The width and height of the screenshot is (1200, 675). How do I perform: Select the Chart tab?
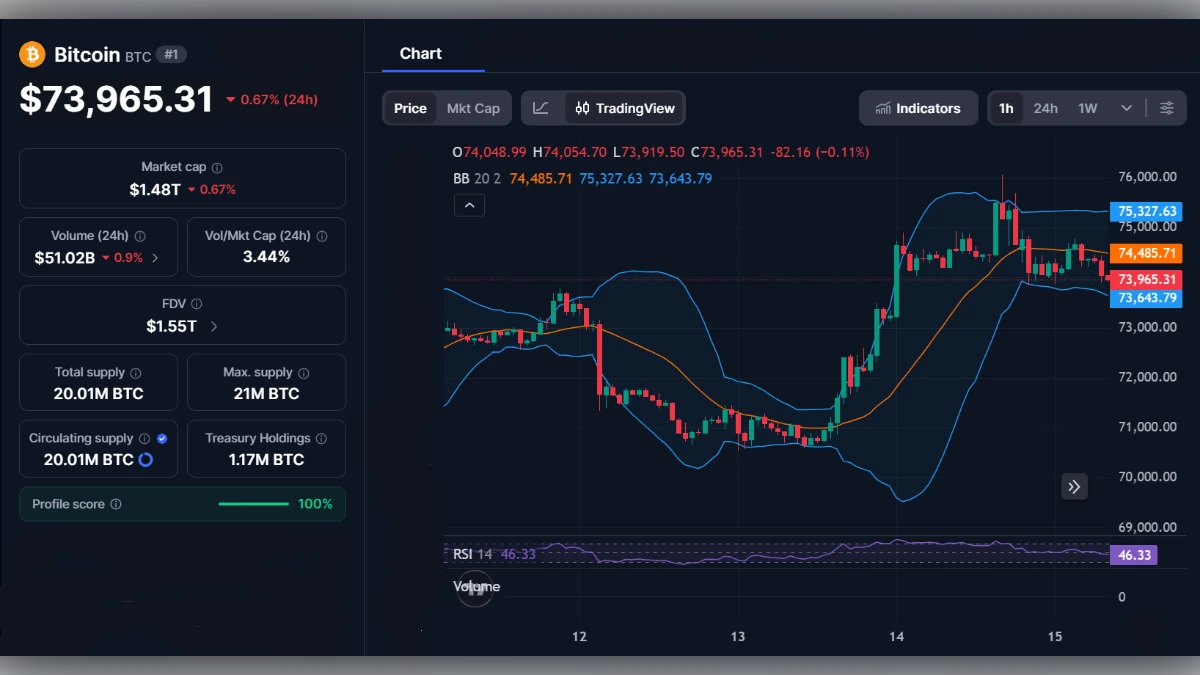[x=420, y=53]
